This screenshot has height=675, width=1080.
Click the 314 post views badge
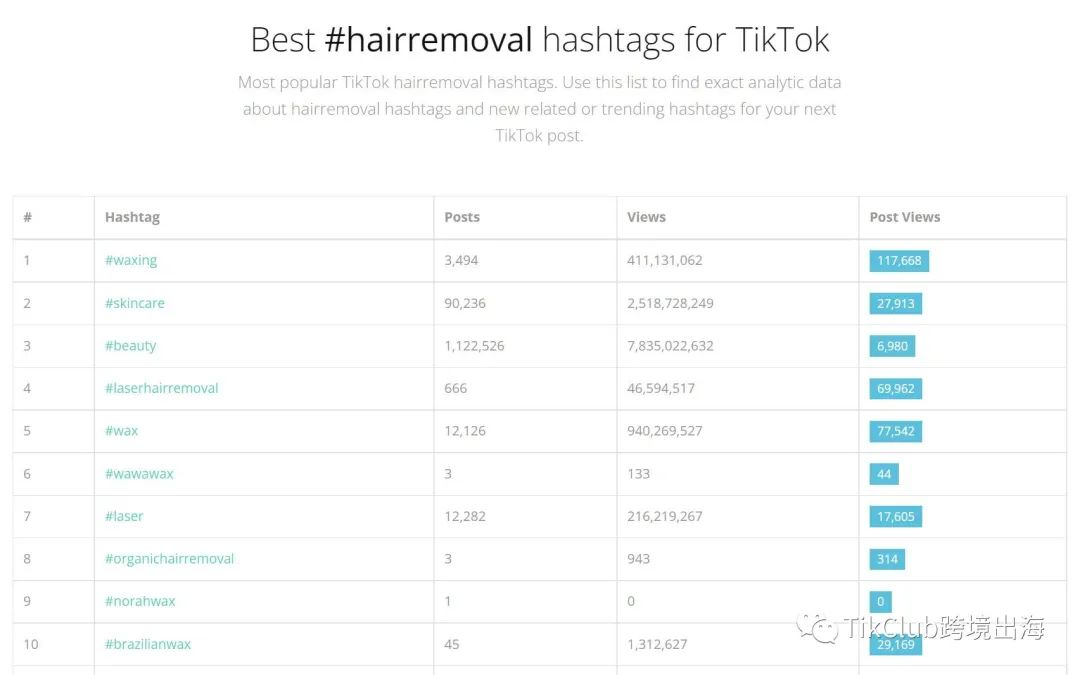point(887,560)
